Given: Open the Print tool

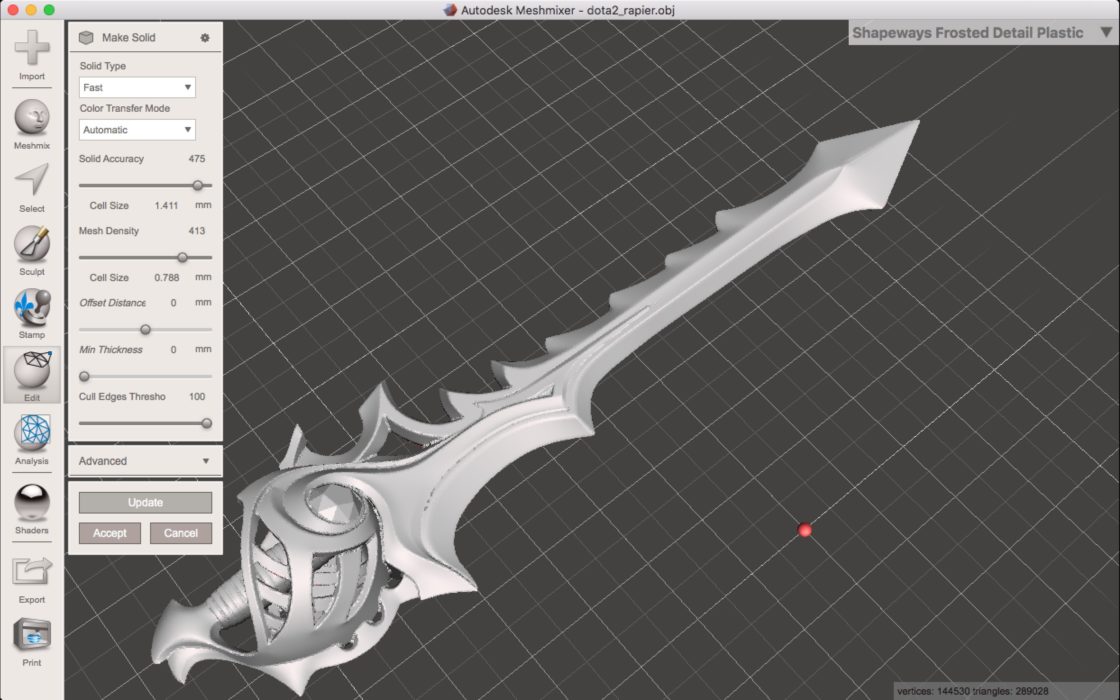Looking at the screenshot, I should (x=32, y=636).
